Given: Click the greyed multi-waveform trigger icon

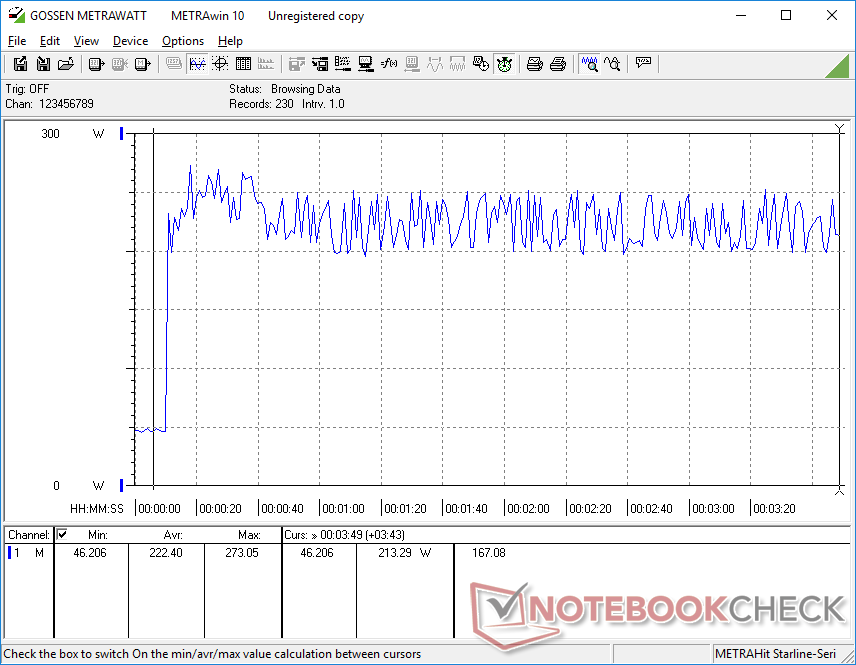Looking at the screenshot, I should point(457,64).
